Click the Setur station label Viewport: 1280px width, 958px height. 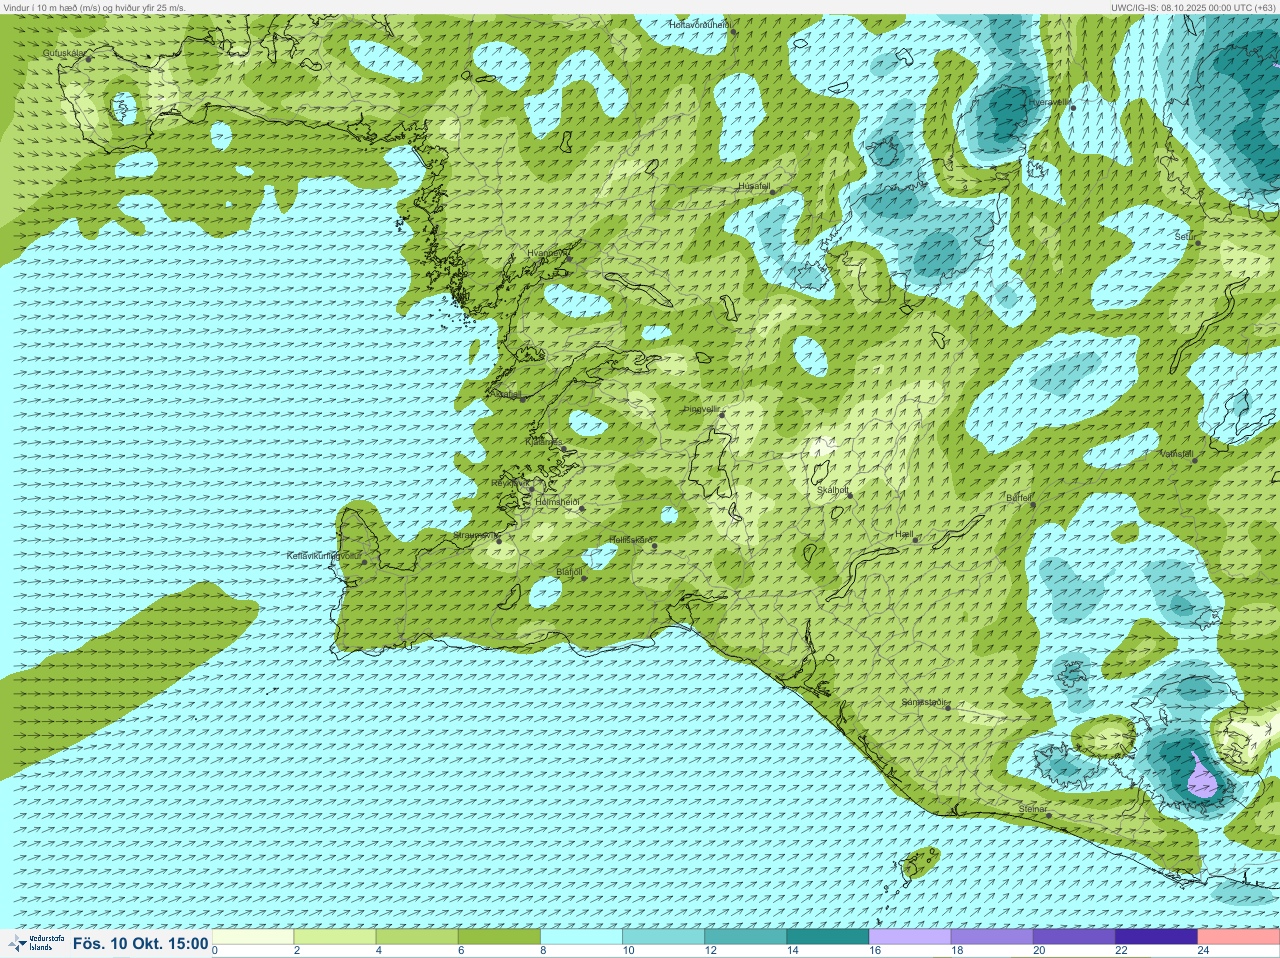pos(1185,237)
